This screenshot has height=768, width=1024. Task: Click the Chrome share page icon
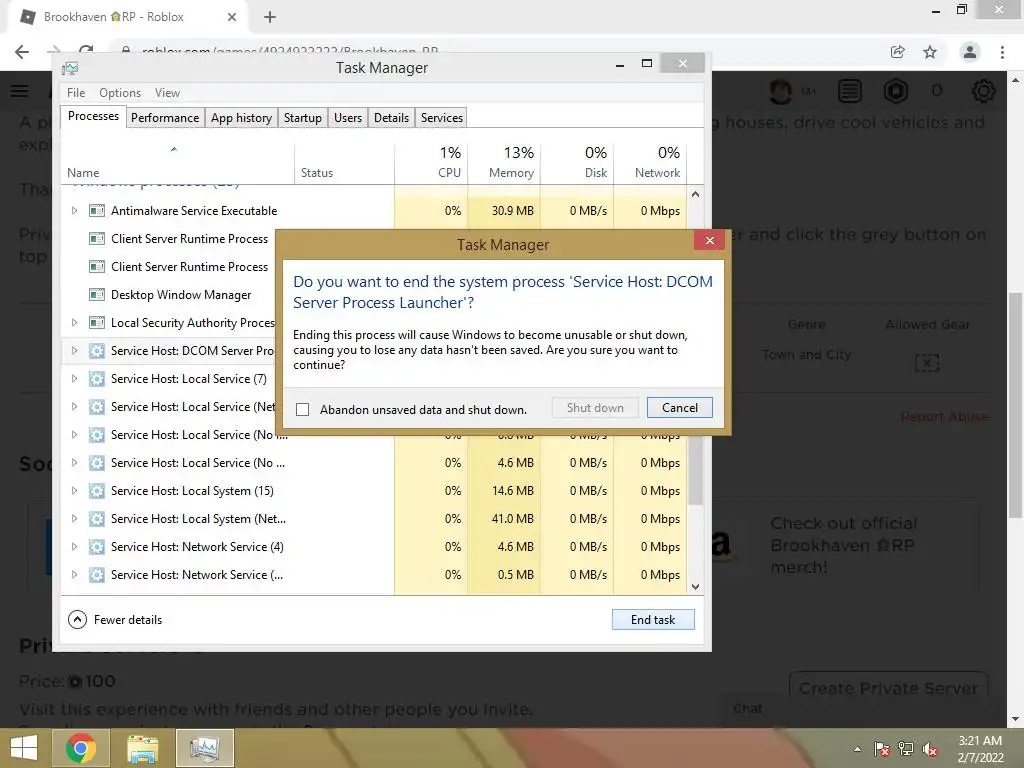coord(897,52)
